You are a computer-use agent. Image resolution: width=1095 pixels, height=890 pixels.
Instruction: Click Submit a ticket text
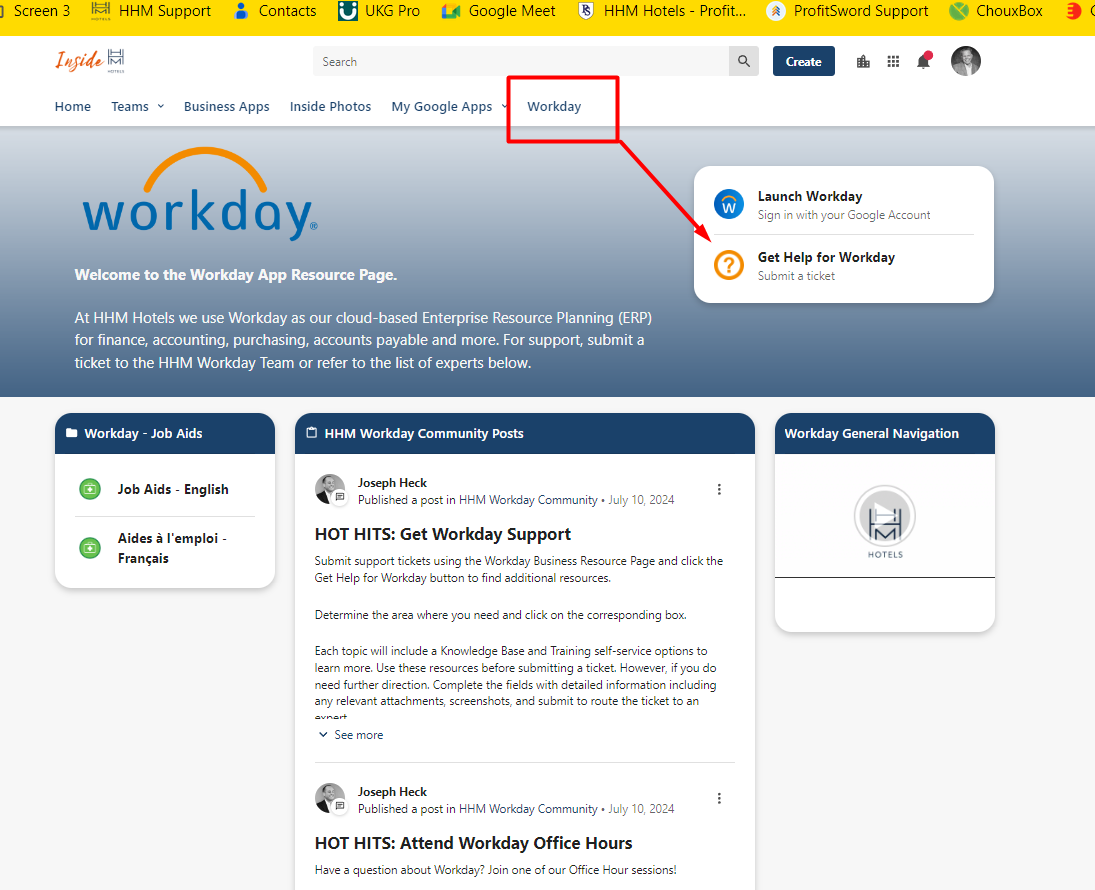(796, 276)
